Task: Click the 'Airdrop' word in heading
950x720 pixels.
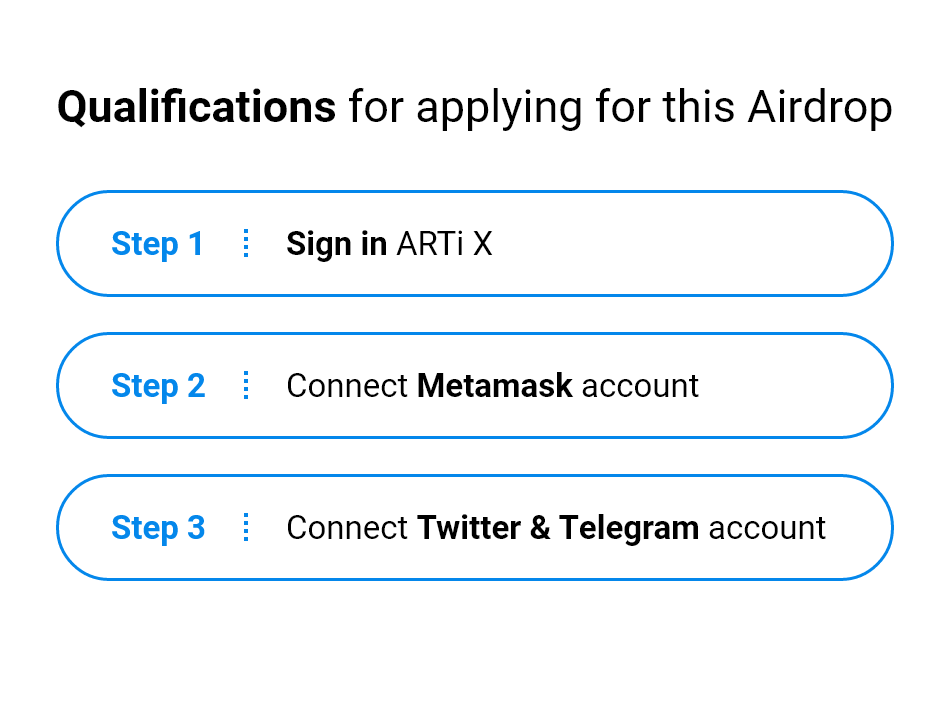Action: [x=820, y=108]
